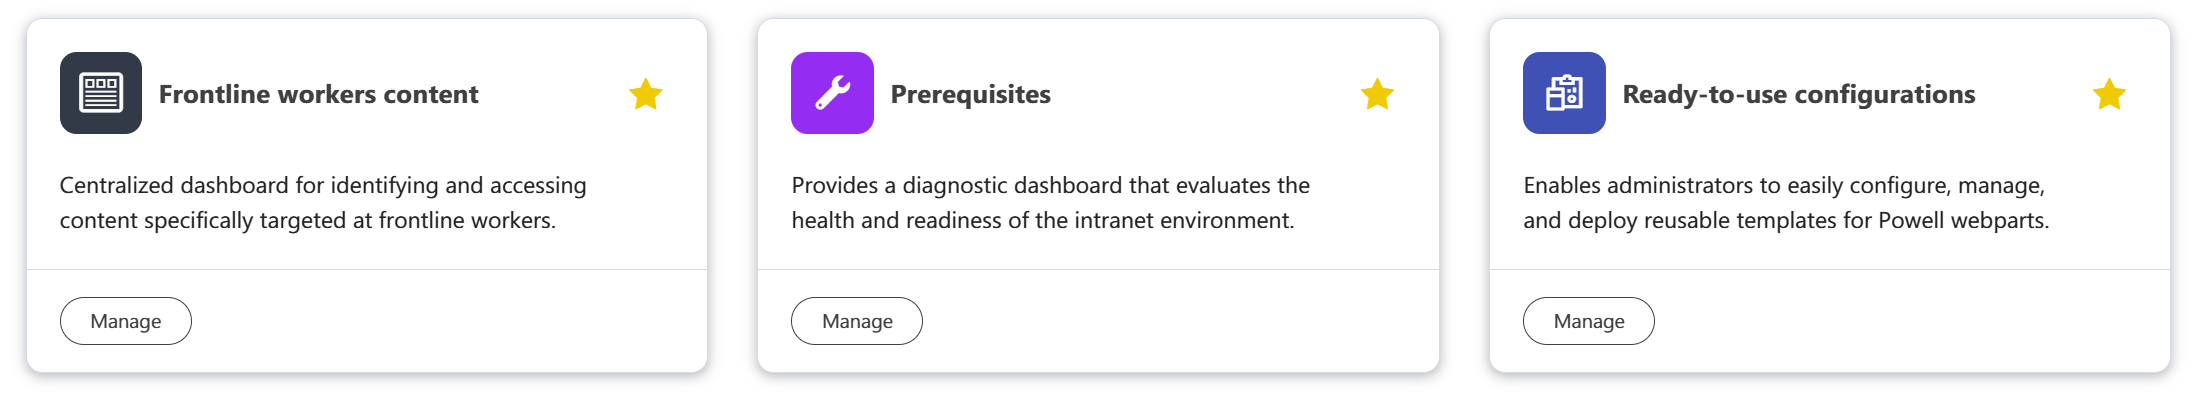The height and width of the screenshot is (394, 2203).
Task: Click blank space between Frontline title and star
Action: pyautogui.click(x=554, y=94)
